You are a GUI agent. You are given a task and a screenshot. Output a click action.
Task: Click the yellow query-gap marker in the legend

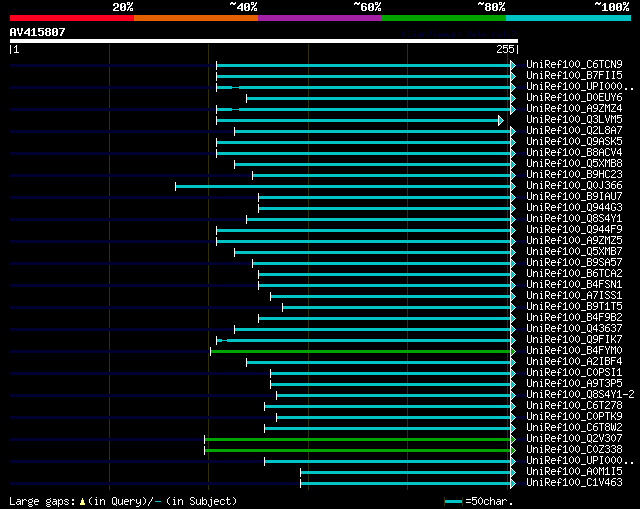tap(82, 502)
